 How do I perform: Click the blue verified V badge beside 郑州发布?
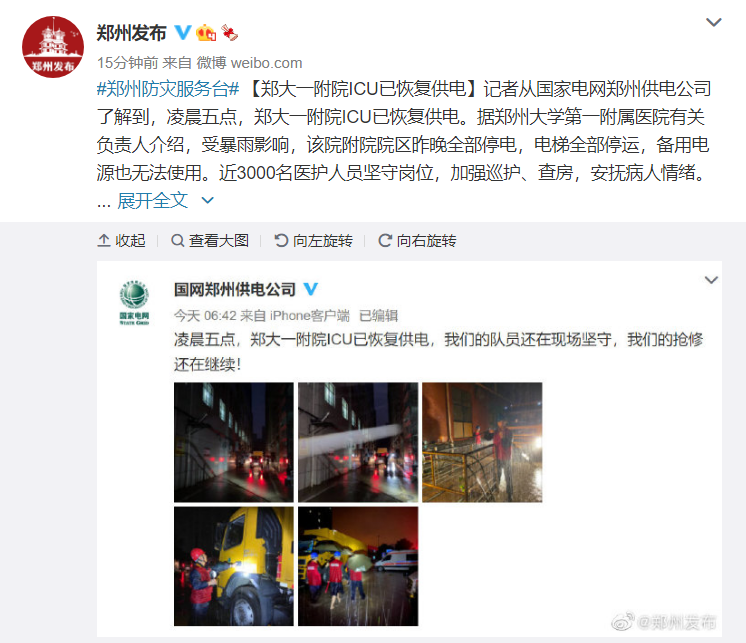[x=183, y=32]
